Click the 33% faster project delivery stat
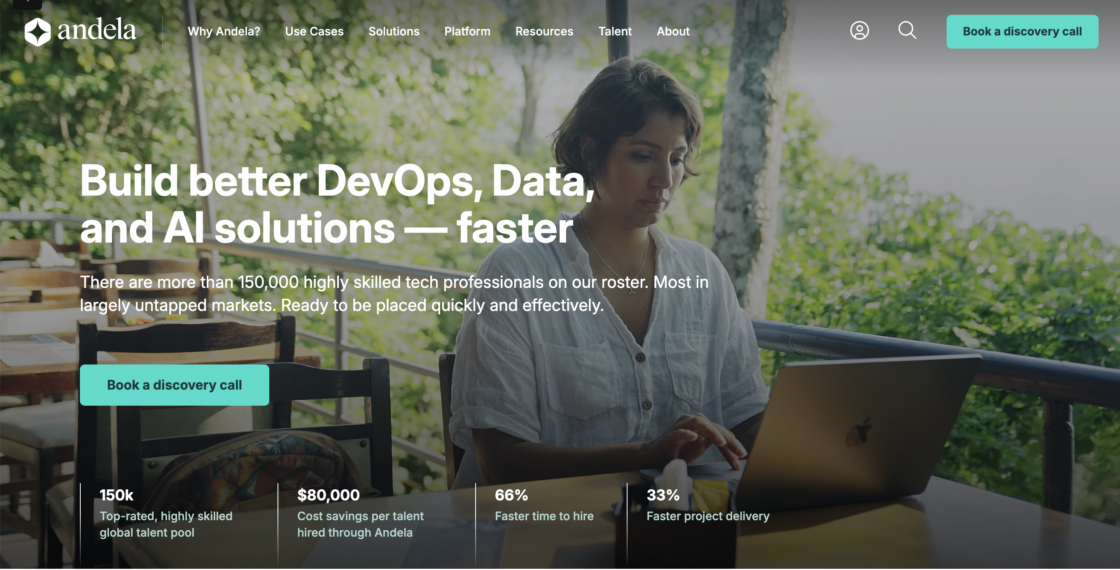 pyautogui.click(x=708, y=506)
